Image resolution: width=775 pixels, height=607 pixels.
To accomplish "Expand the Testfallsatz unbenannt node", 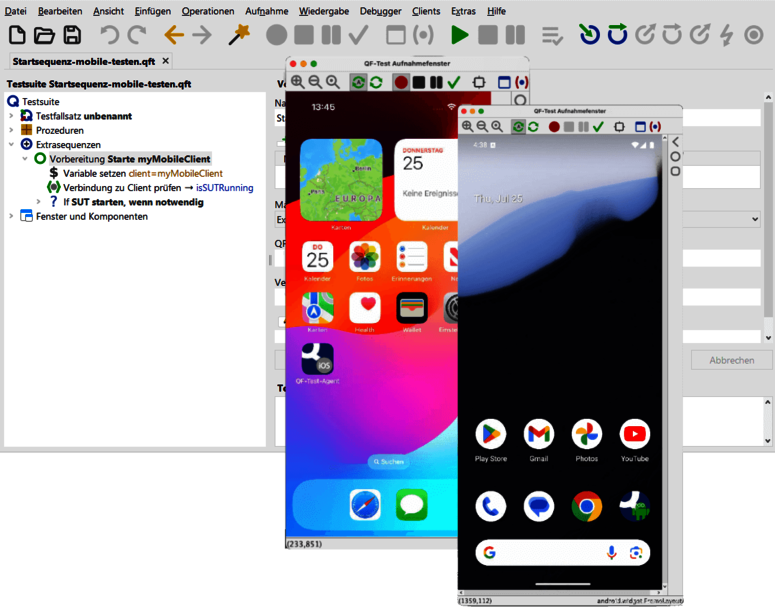I will pos(11,116).
